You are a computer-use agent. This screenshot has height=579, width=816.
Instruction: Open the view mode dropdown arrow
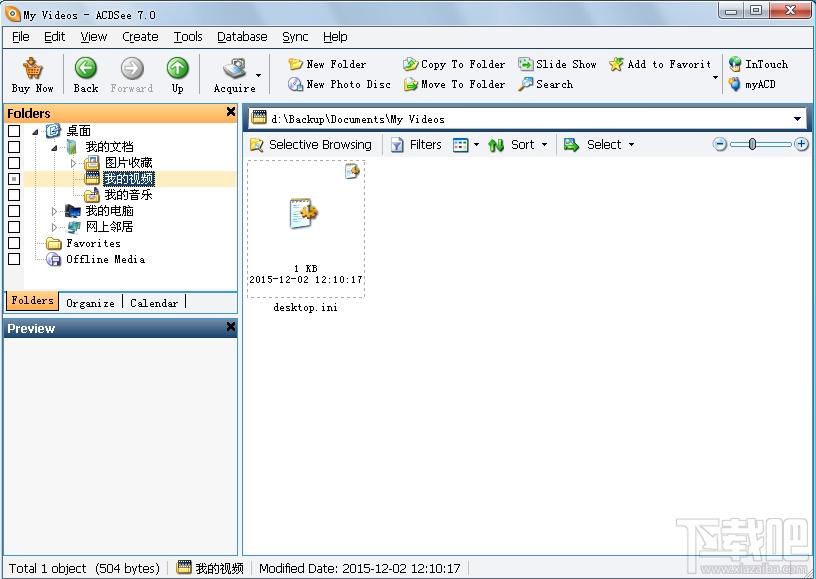(476, 145)
